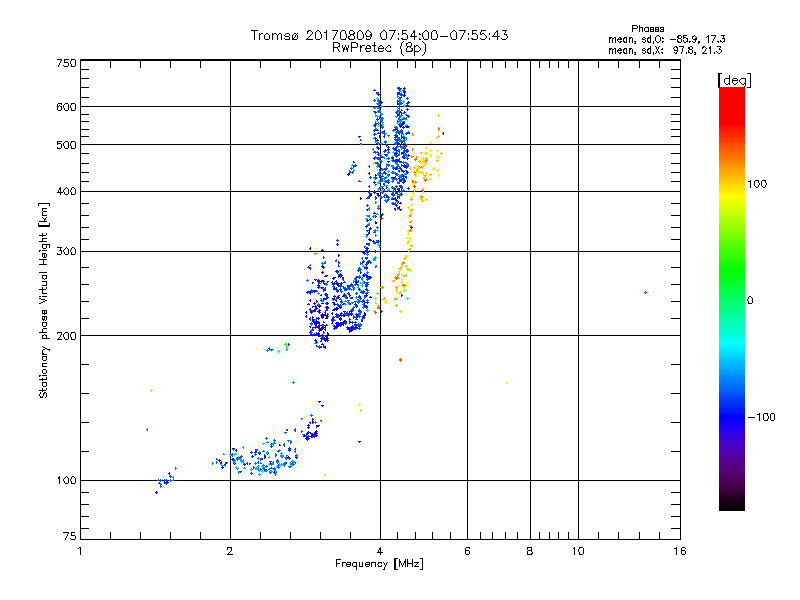Click the x-axis tick label "4"
The image size is (800, 600).
coord(380,551)
